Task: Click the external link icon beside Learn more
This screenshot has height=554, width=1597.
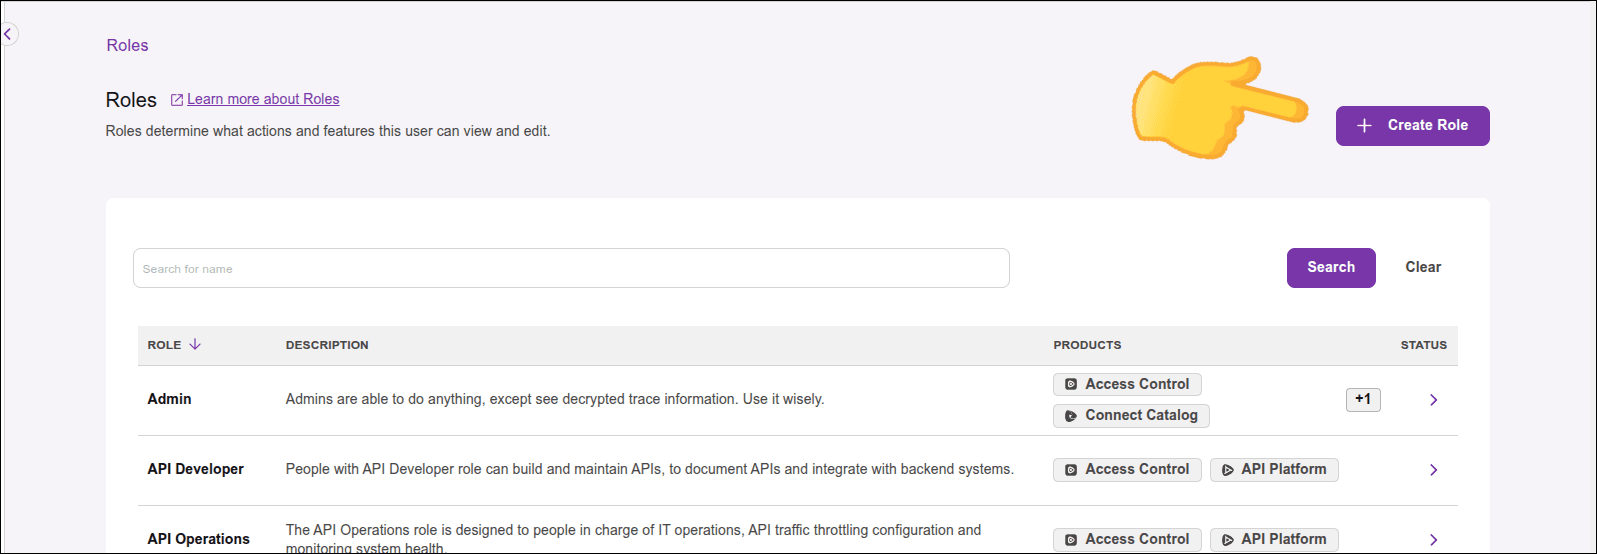Action: point(177,100)
